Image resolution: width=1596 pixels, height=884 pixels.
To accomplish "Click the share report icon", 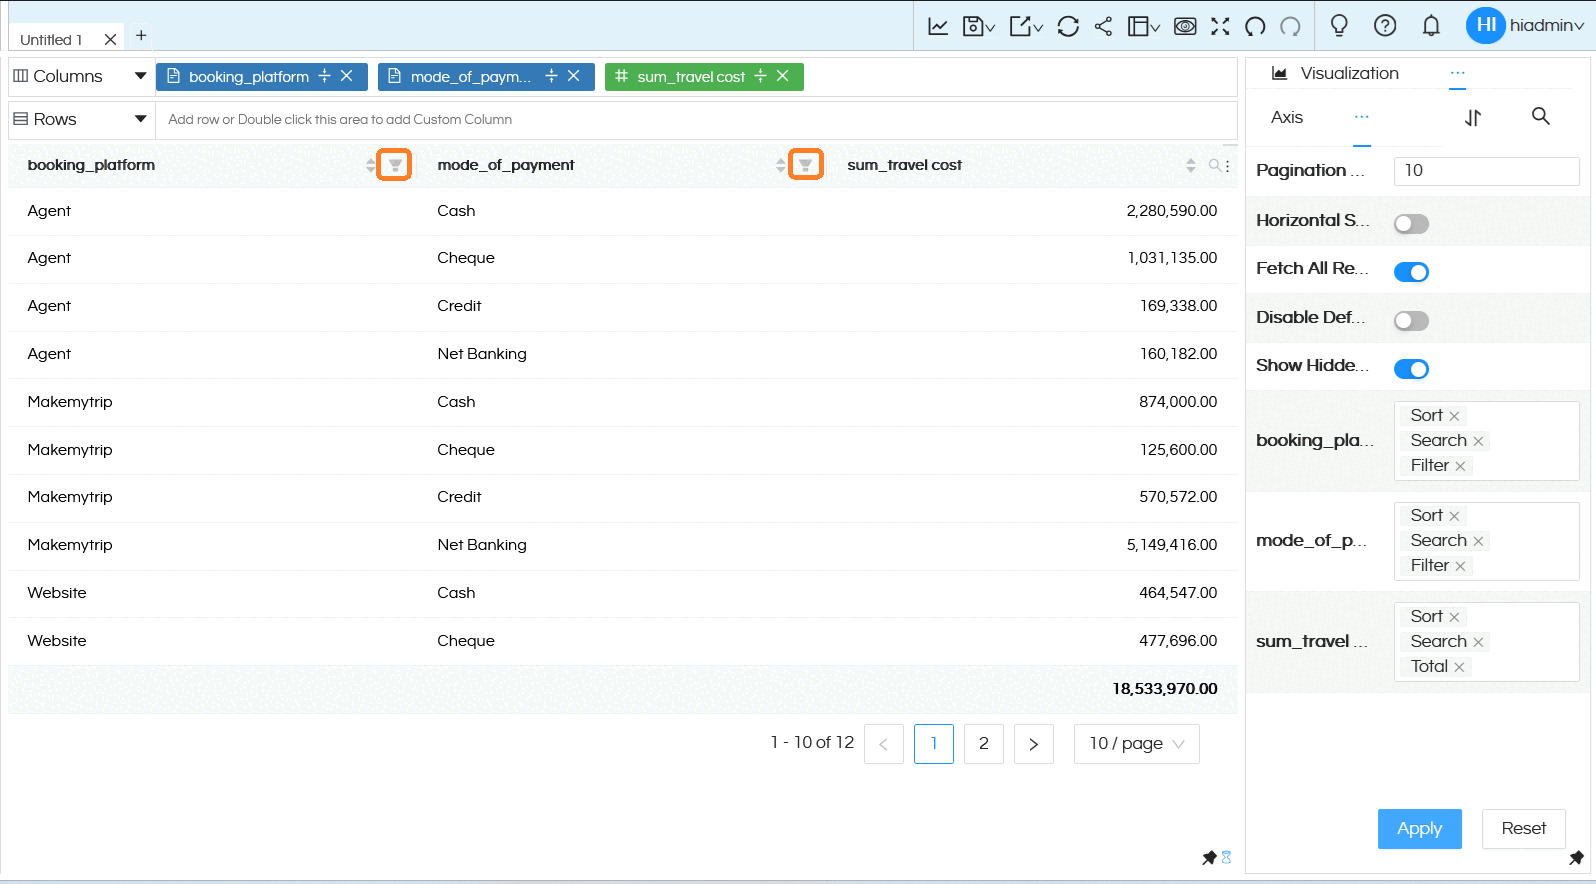I will 1103,26.
